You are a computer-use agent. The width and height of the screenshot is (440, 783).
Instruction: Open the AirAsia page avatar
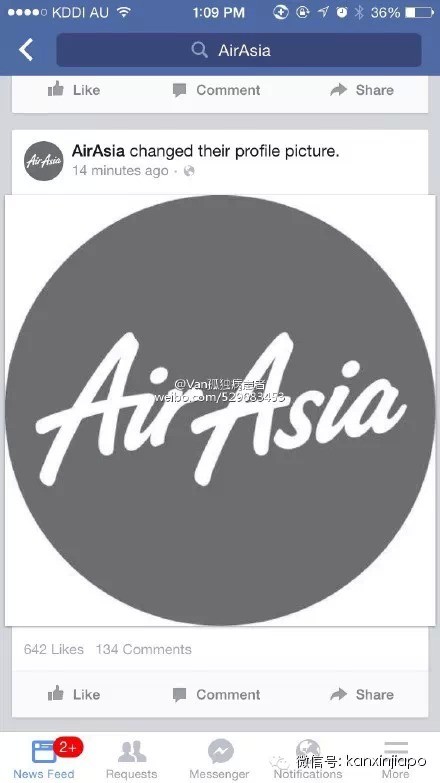tap(44, 160)
